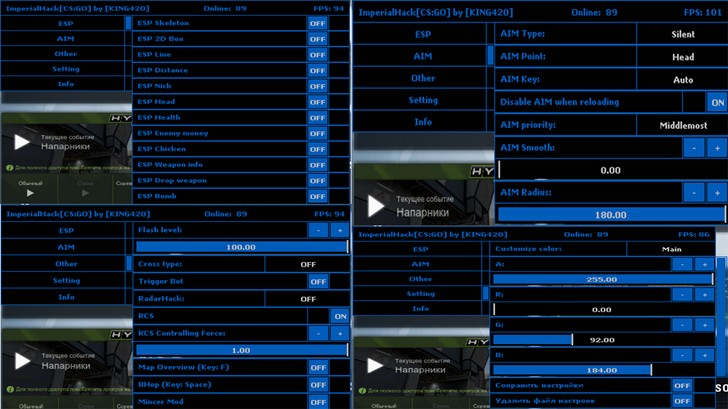Toggle ESP Skeleton off switch

click(318, 23)
